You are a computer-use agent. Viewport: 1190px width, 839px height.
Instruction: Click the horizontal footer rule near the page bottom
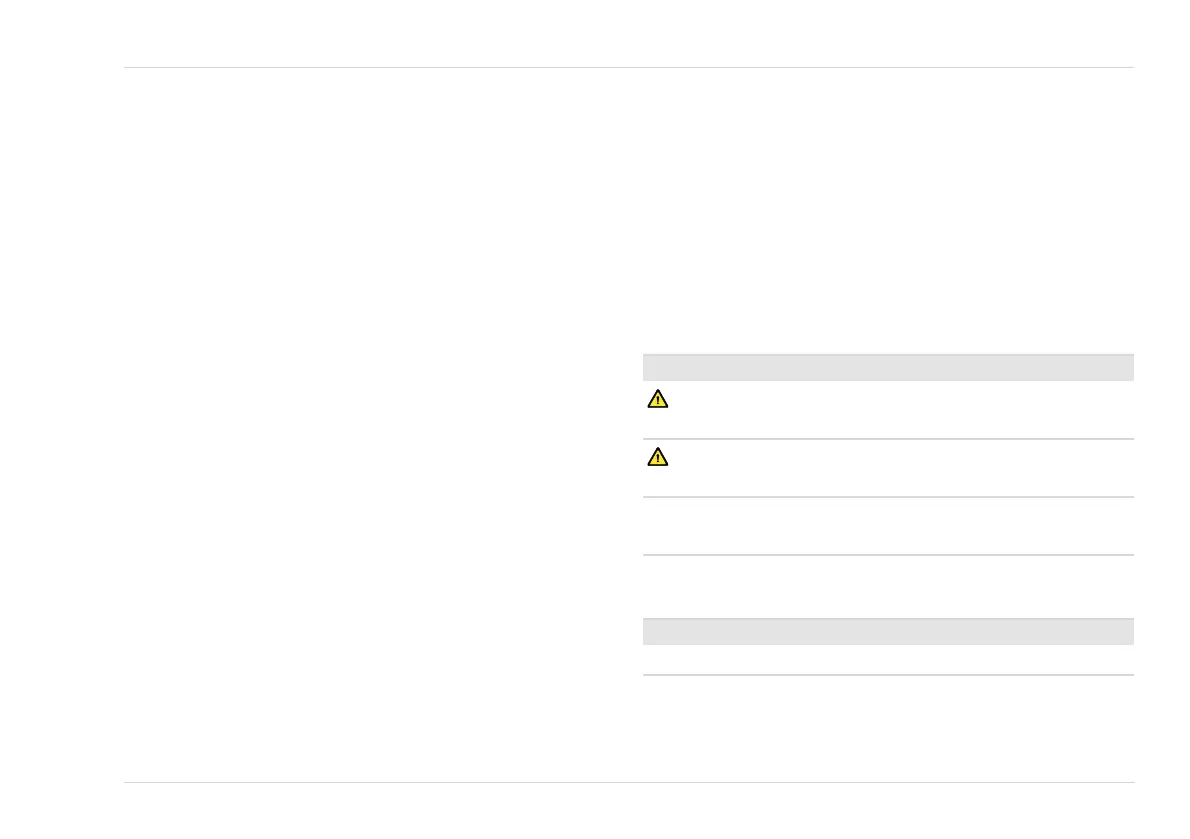tap(628, 782)
